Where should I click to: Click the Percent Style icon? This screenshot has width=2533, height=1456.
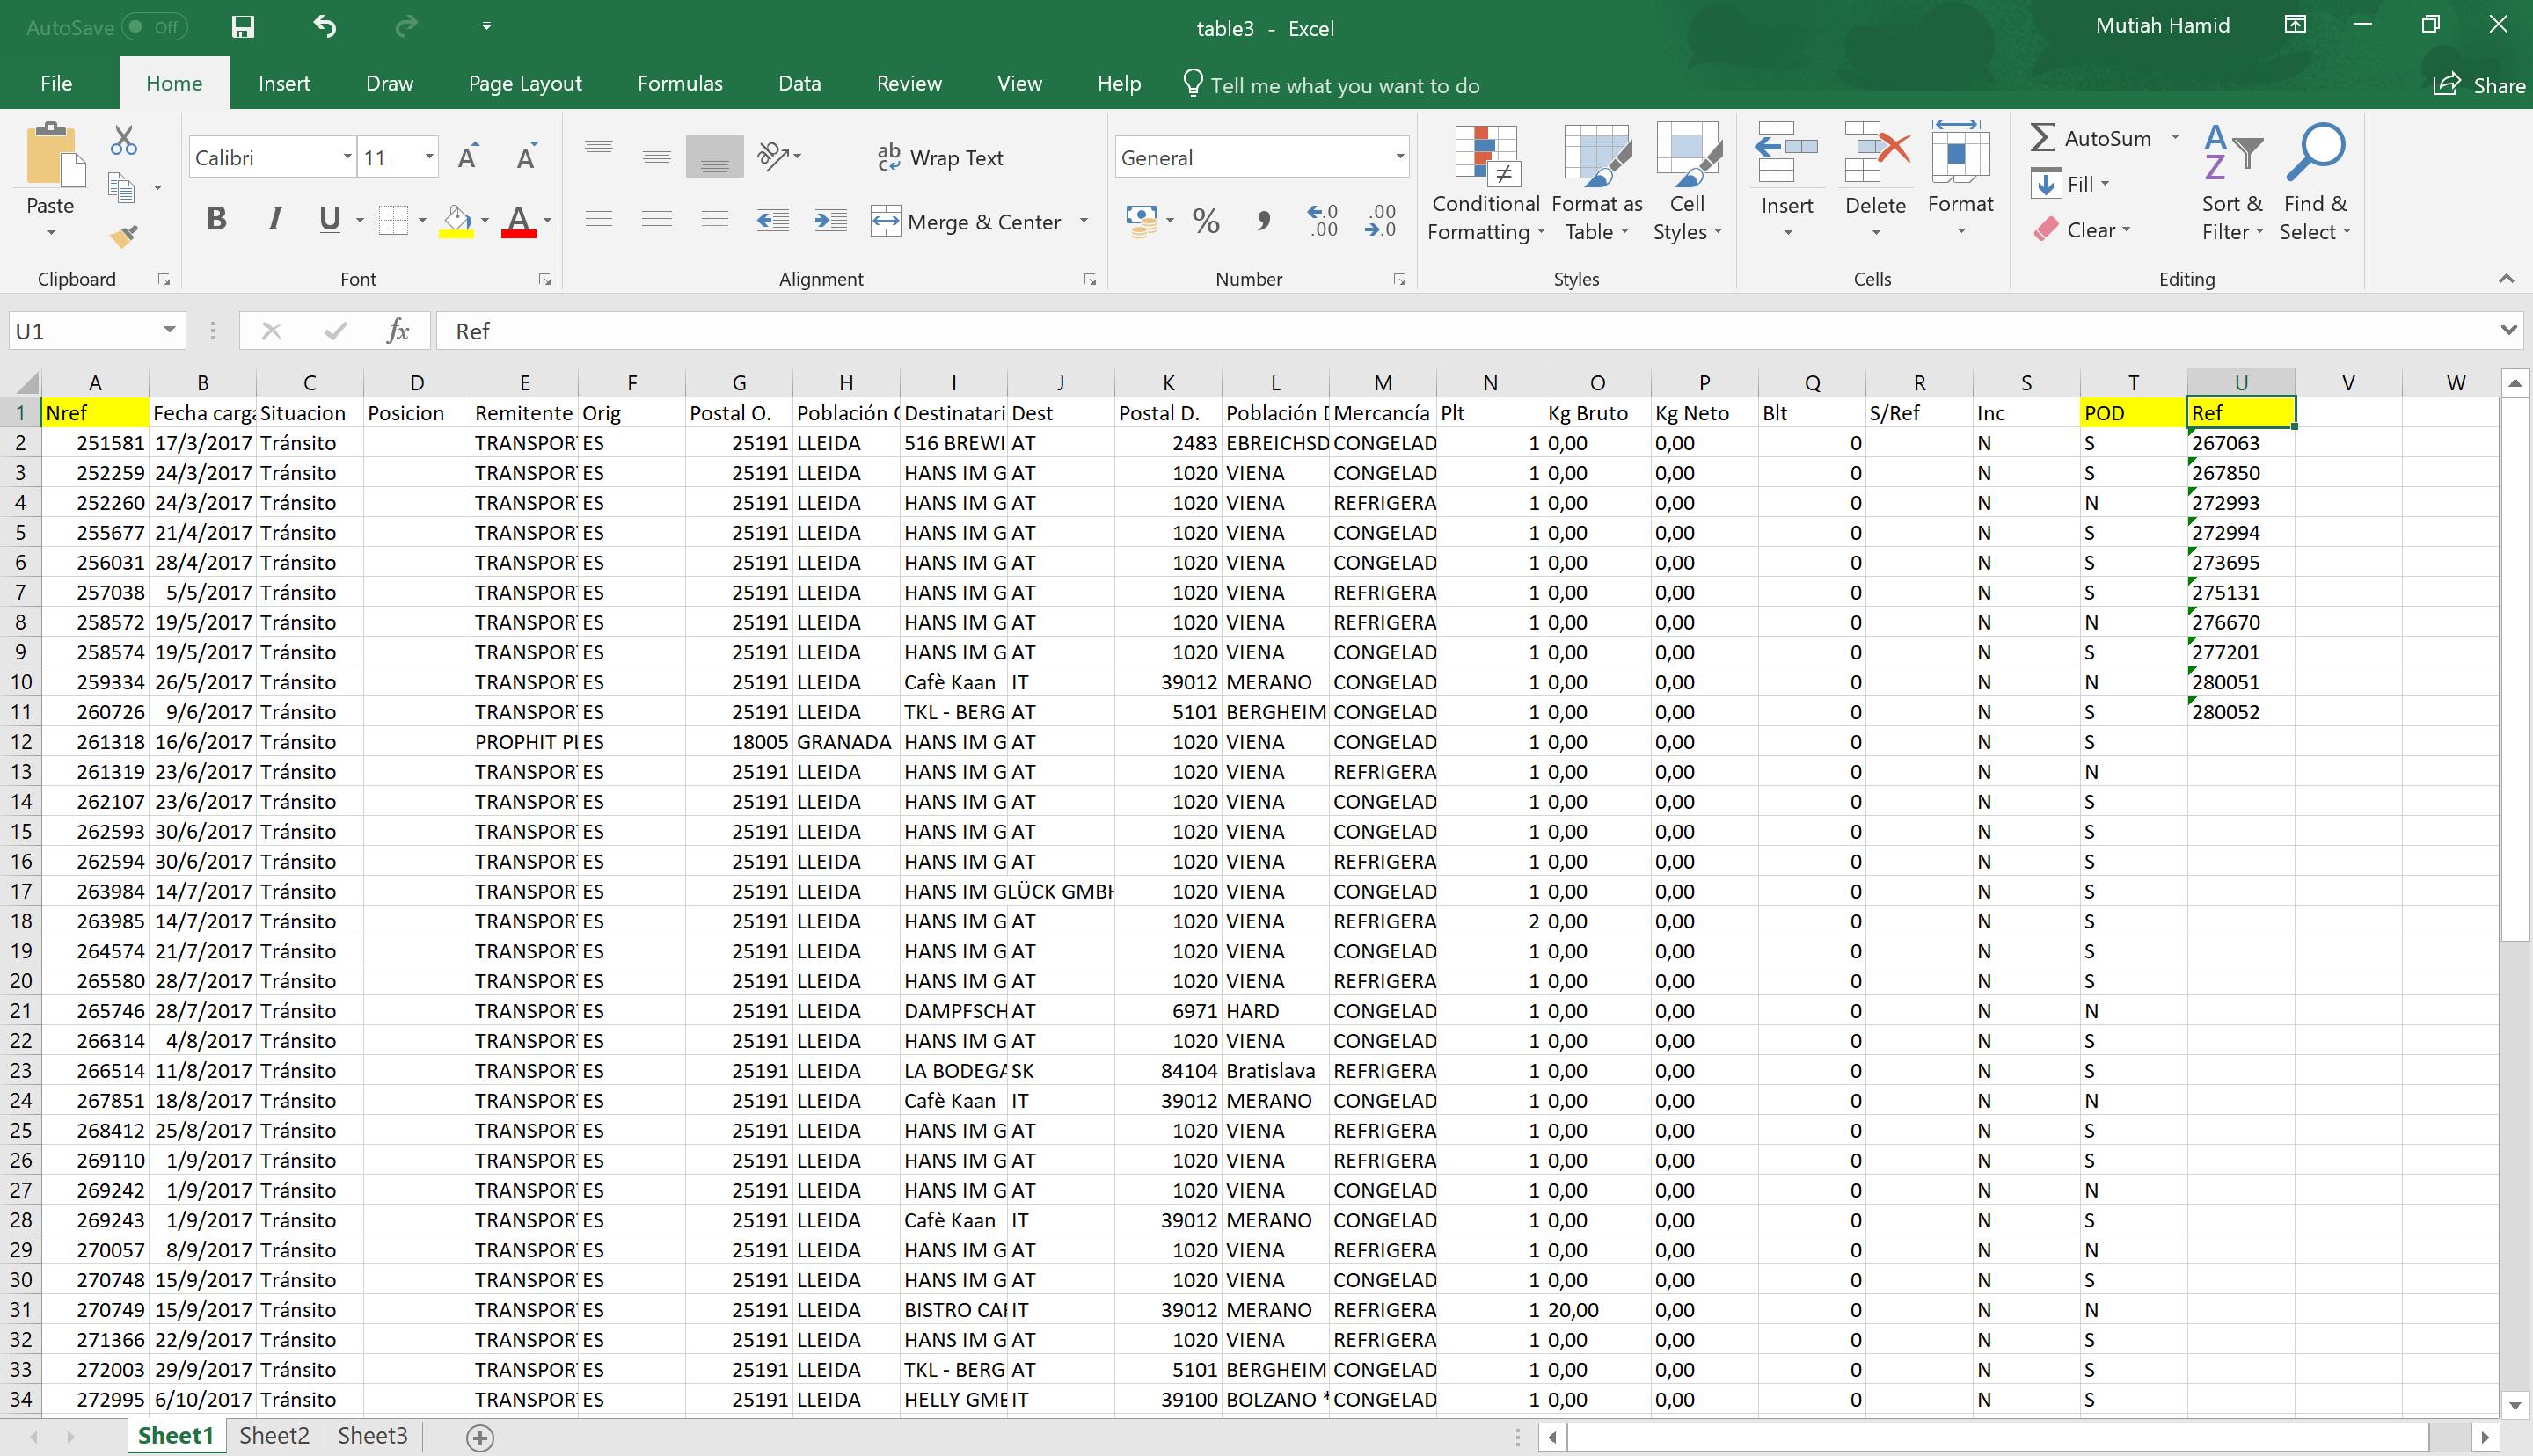pos(1206,220)
